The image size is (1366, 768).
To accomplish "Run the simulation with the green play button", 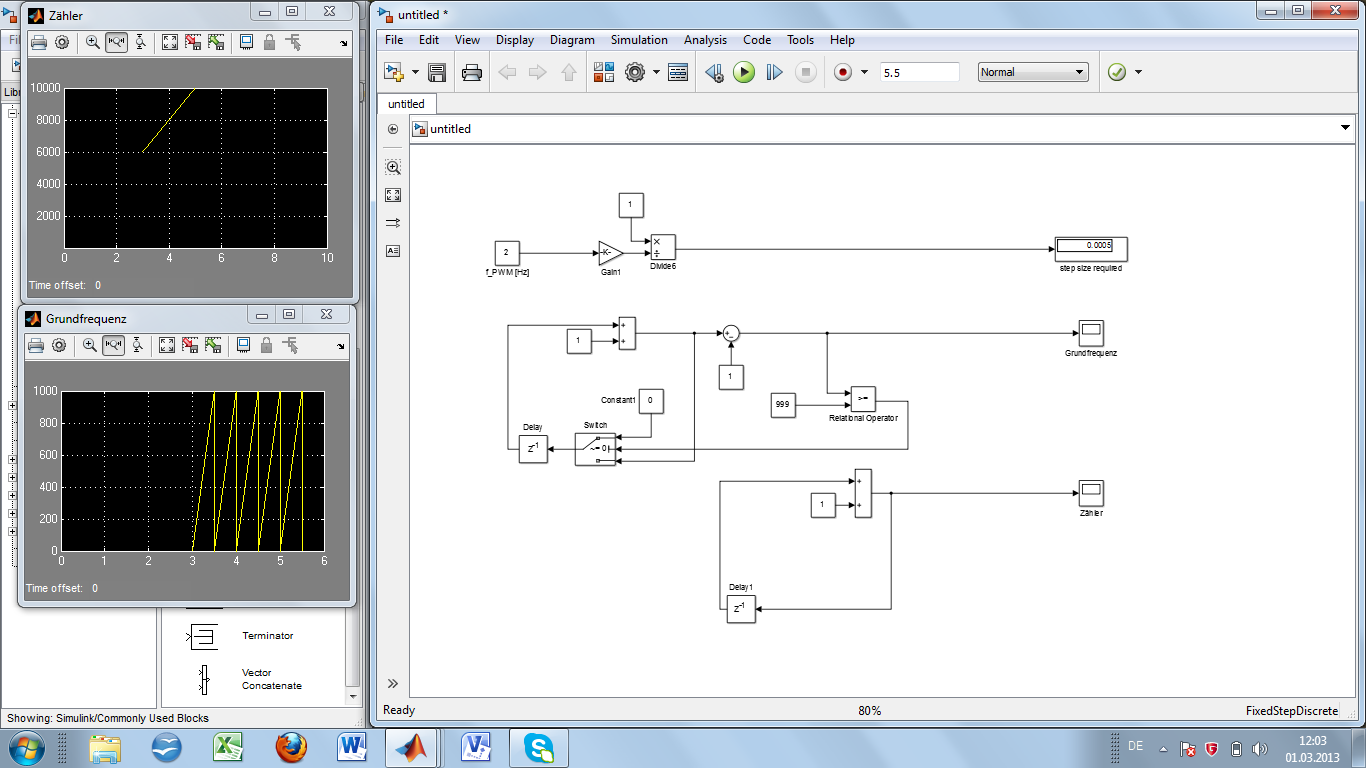I will tap(744, 72).
